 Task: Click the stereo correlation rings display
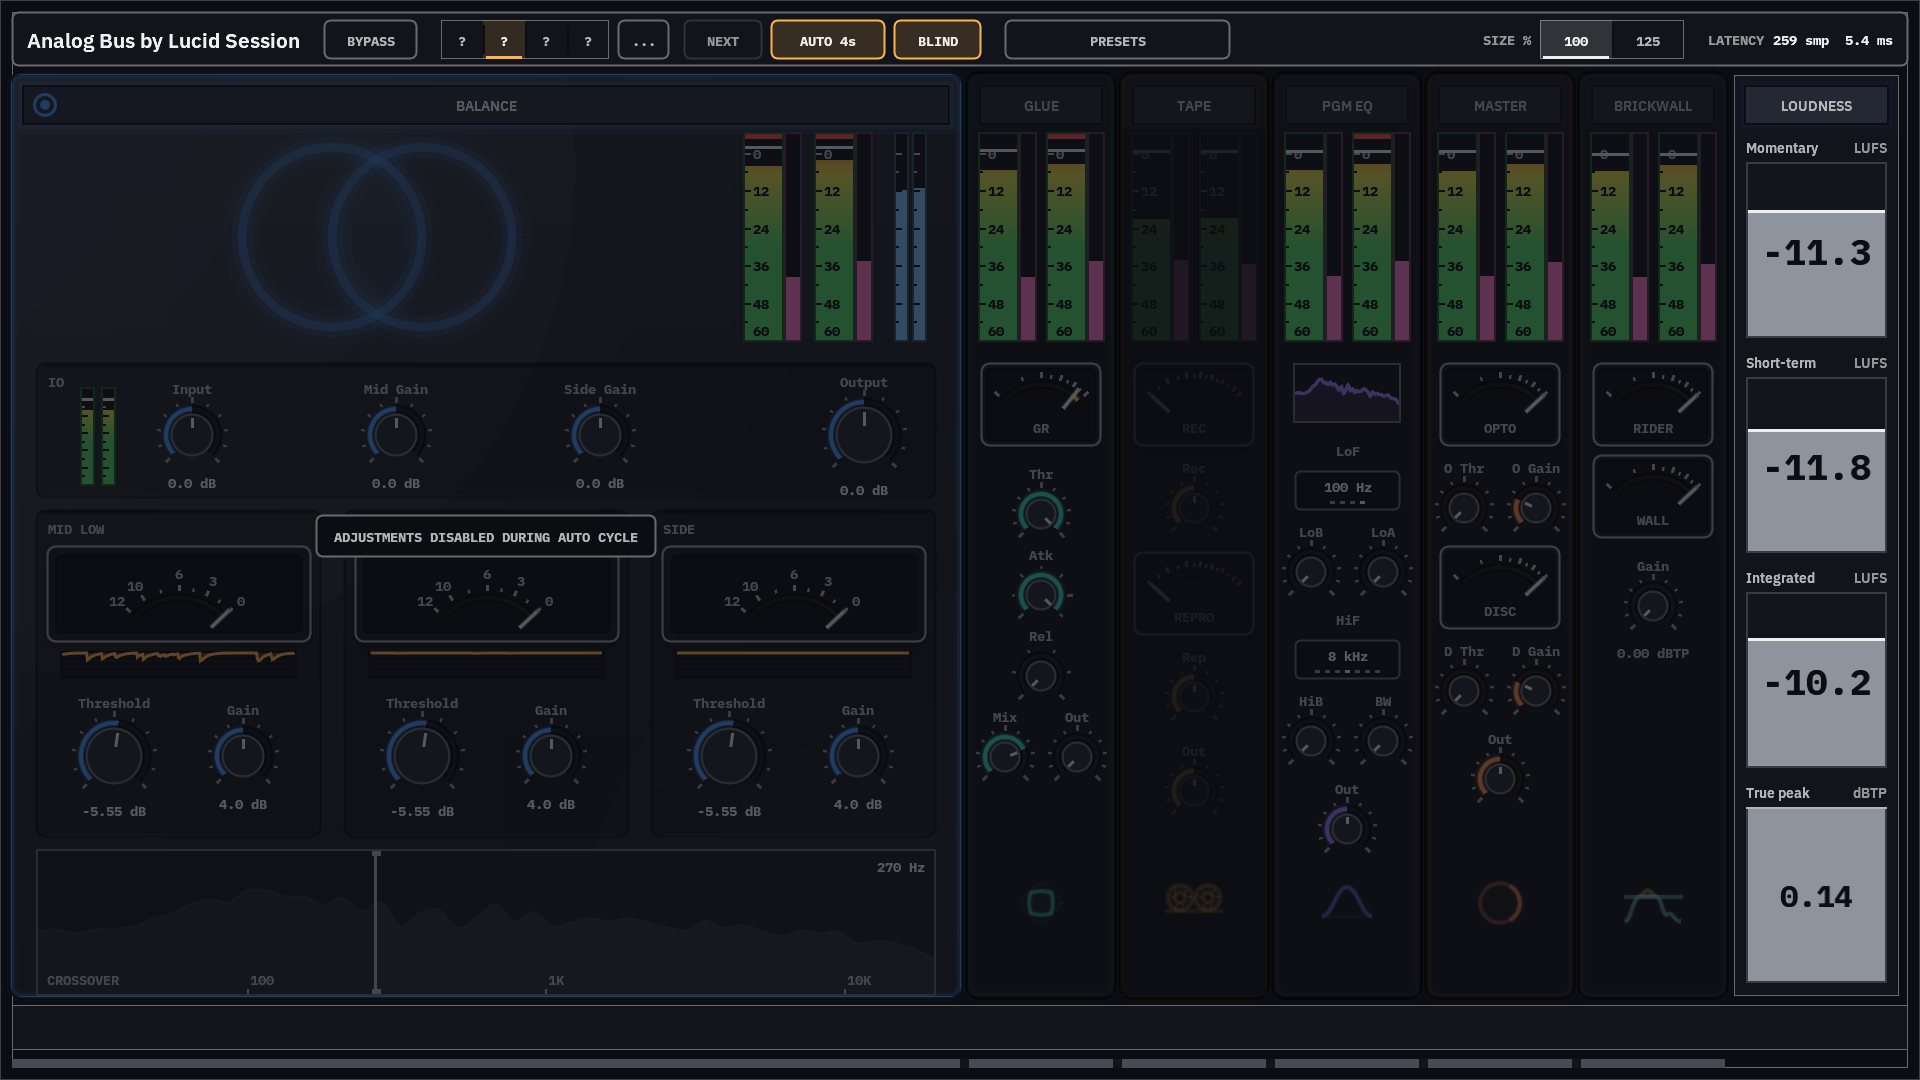pyautogui.click(x=377, y=237)
